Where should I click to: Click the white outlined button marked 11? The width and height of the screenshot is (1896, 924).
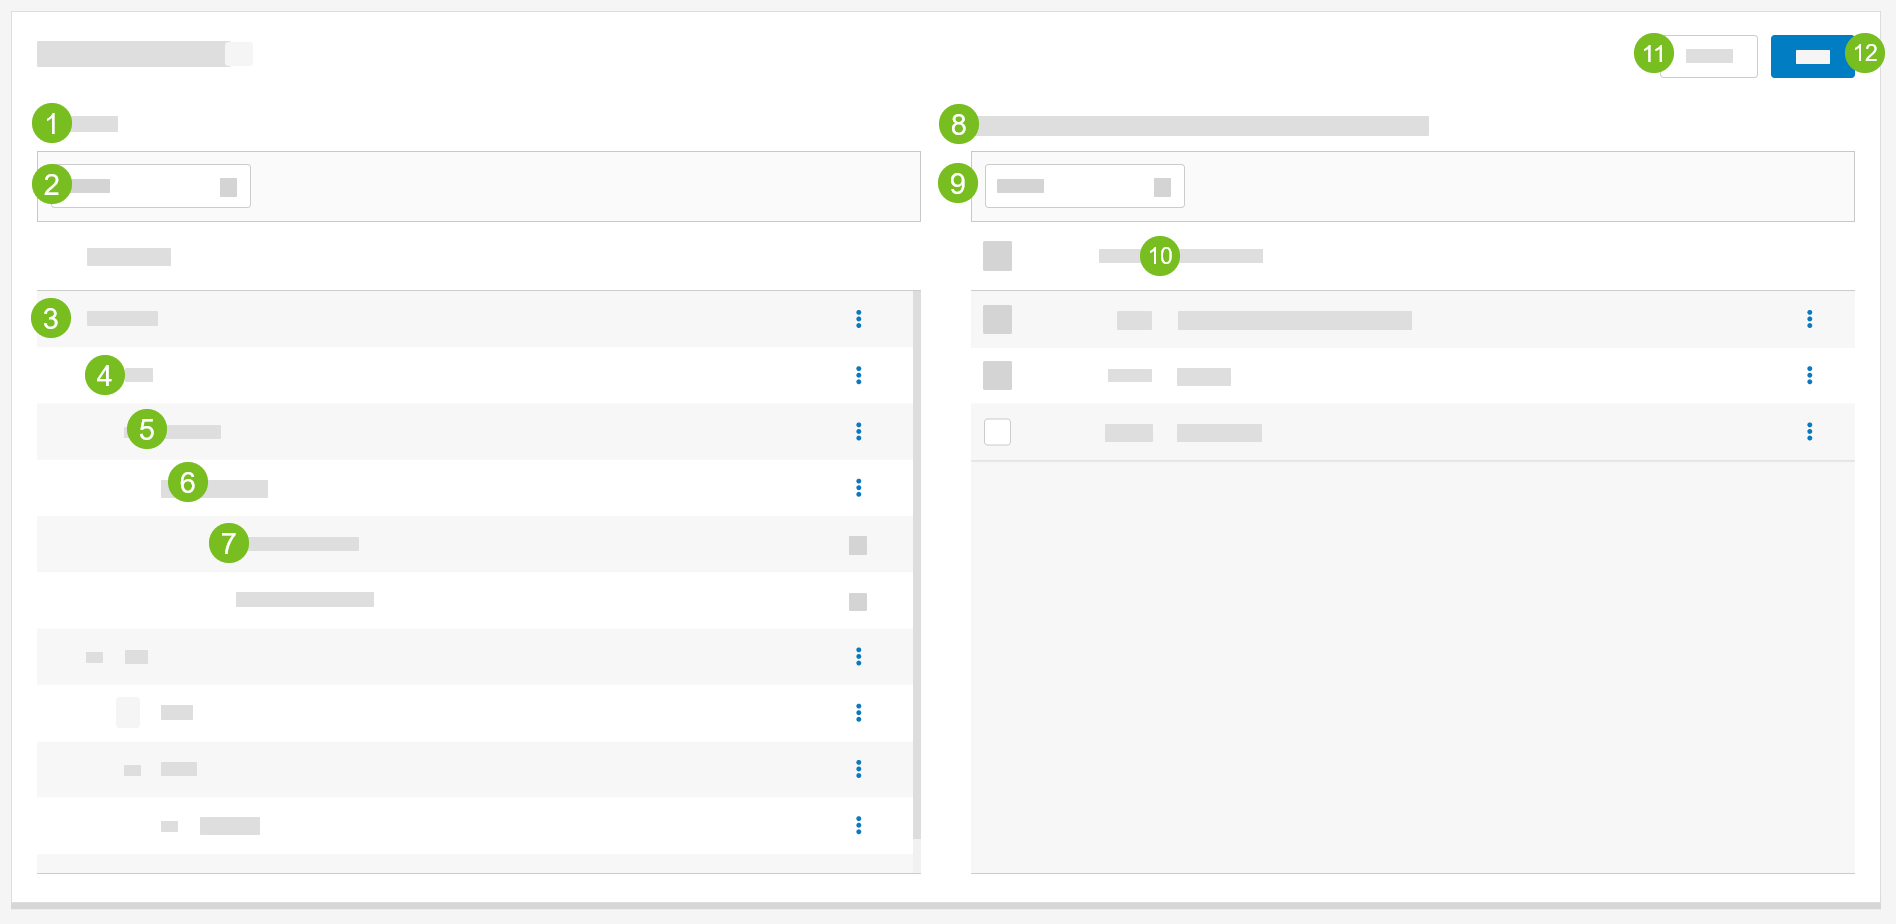(x=1709, y=57)
